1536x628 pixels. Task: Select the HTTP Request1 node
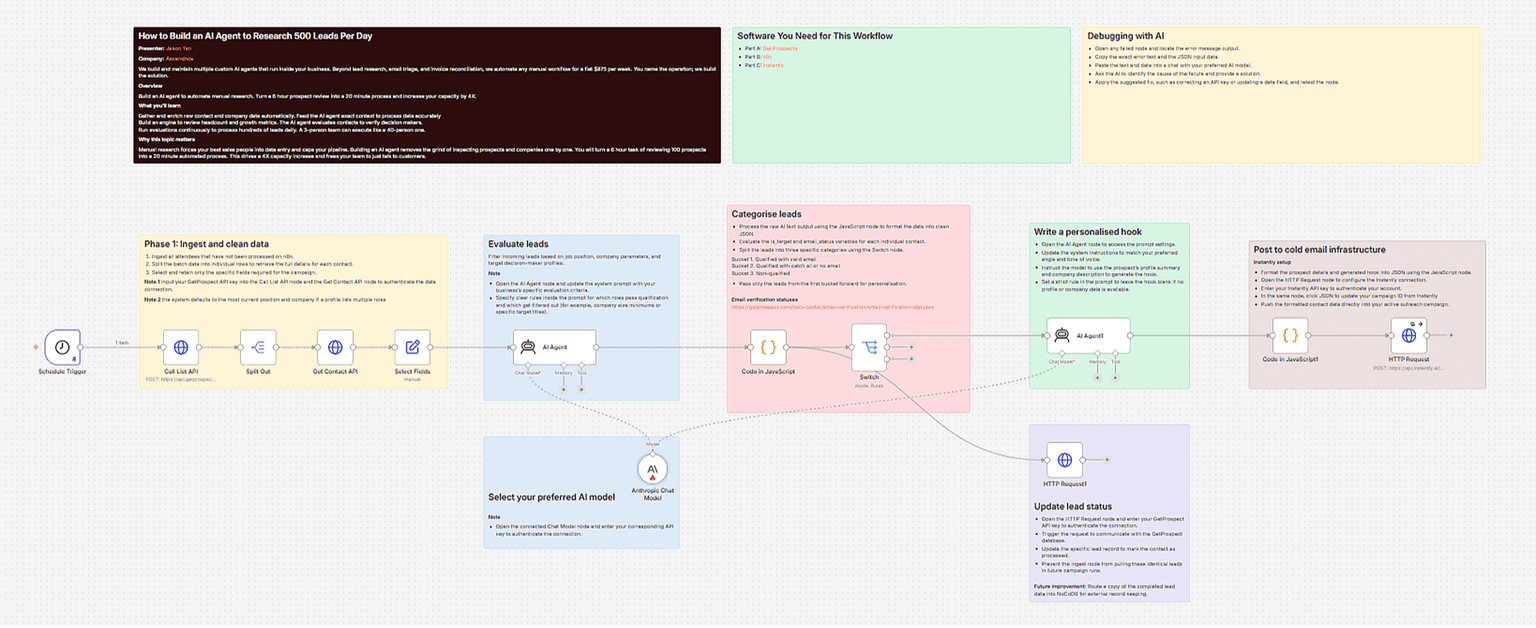pyautogui.click(x=1065, y=459)
